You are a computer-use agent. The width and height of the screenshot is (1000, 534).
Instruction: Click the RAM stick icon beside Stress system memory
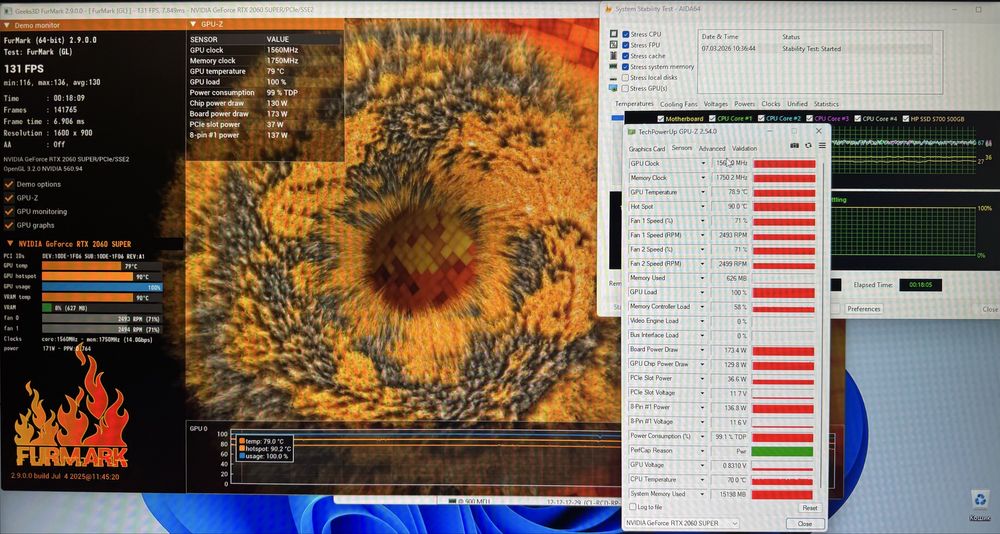pyautogui.click(x=614, y=66)
